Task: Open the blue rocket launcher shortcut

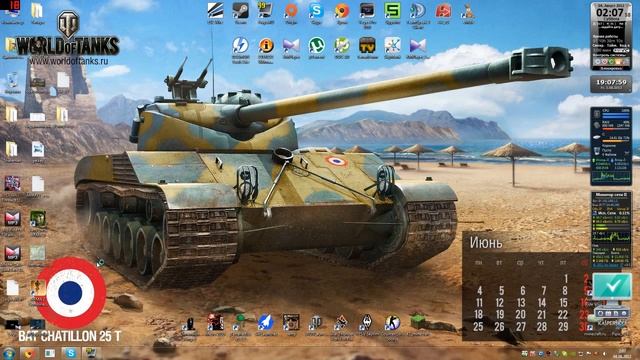Action: click(x=265, y=323)
